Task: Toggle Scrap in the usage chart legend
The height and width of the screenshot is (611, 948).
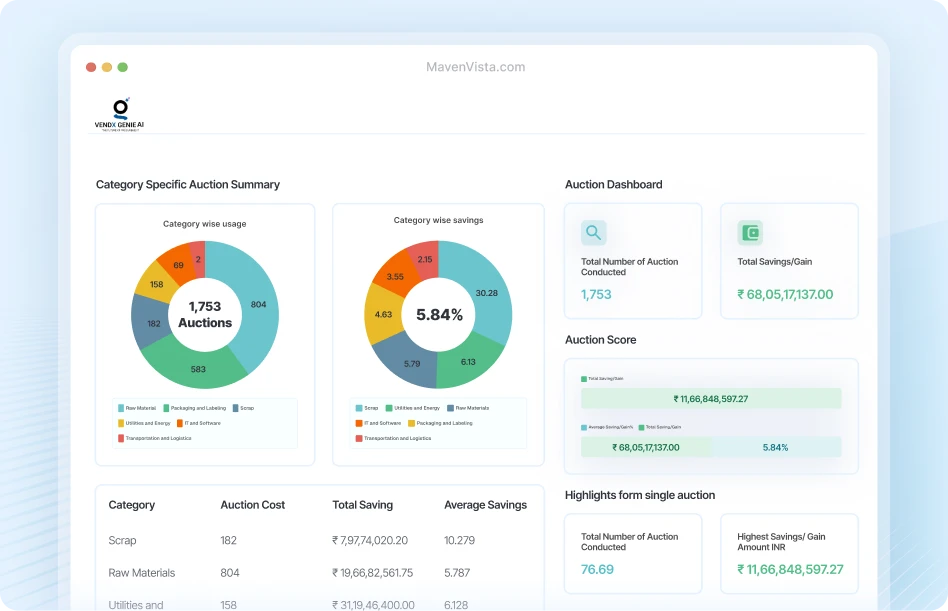Action: click(x=244, y=408)
